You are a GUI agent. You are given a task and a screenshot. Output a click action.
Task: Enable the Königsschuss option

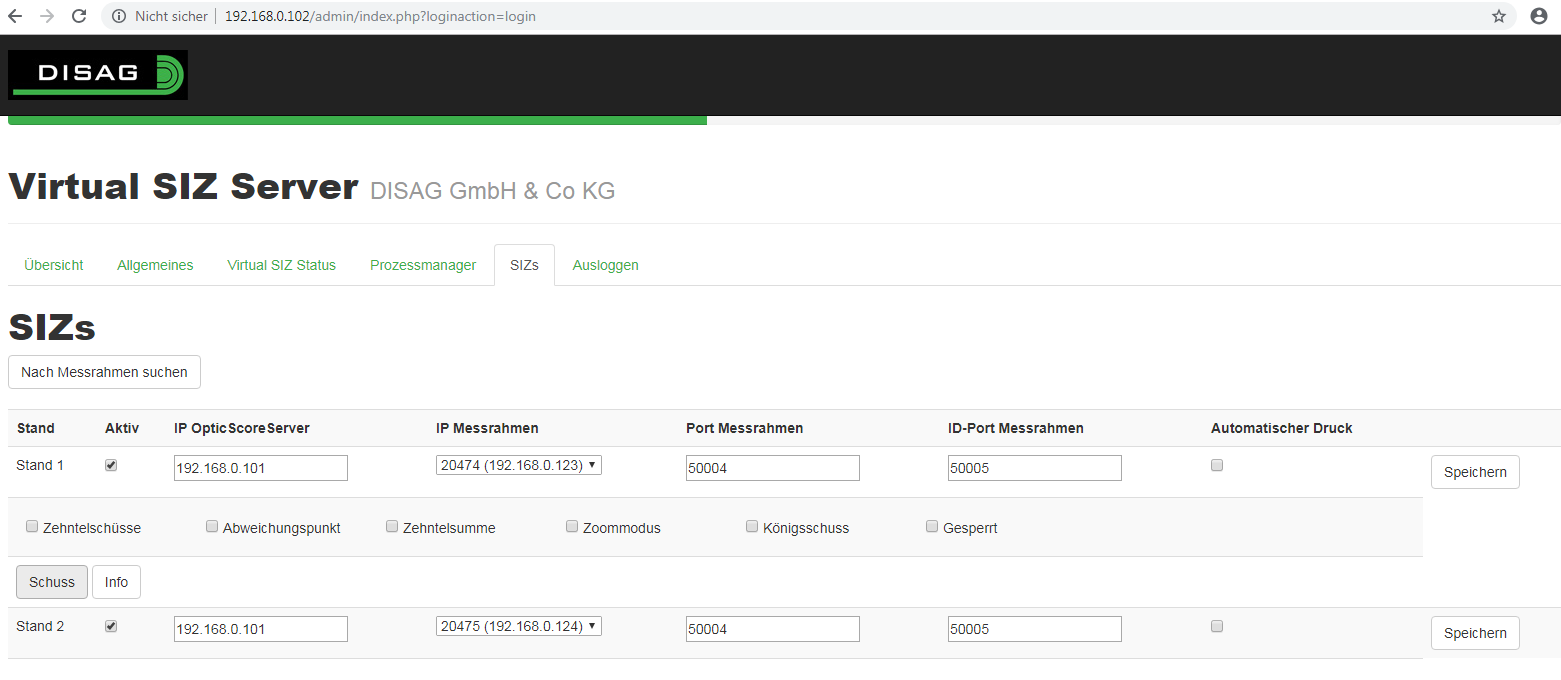click(752, 526)
